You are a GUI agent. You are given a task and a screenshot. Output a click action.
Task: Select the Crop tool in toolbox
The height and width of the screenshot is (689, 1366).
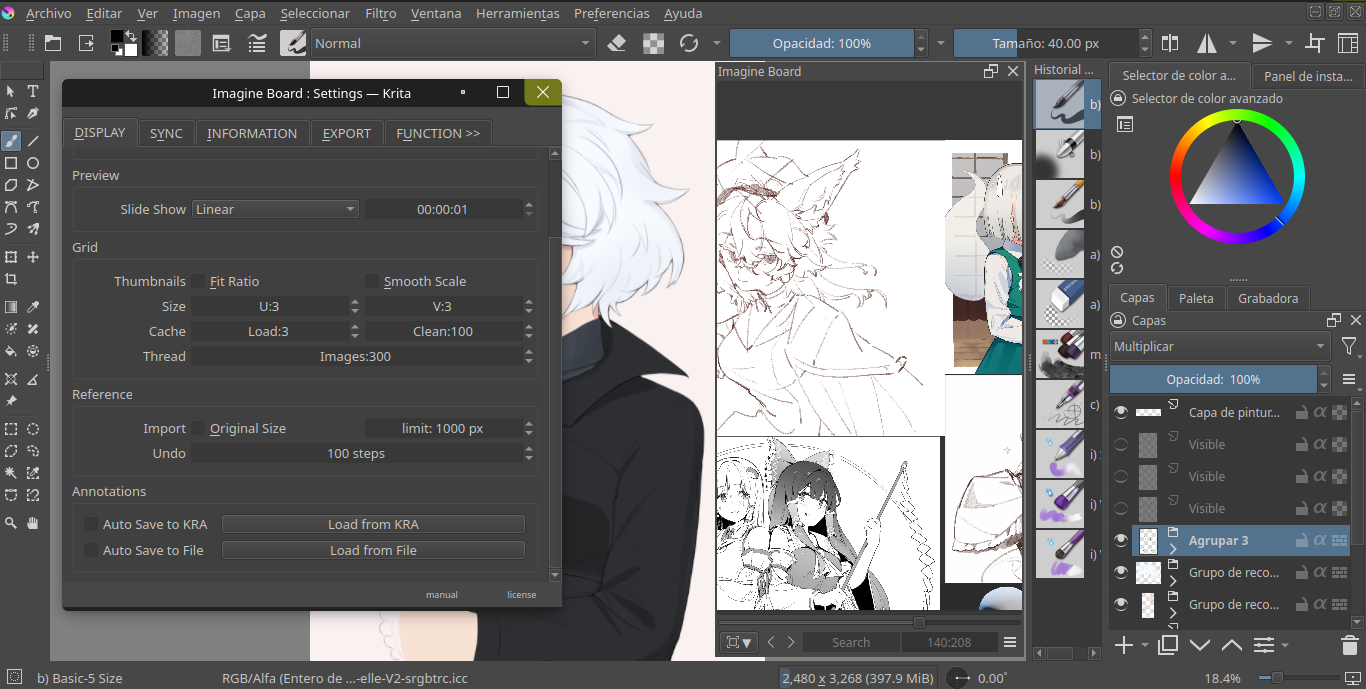point(11,279)
